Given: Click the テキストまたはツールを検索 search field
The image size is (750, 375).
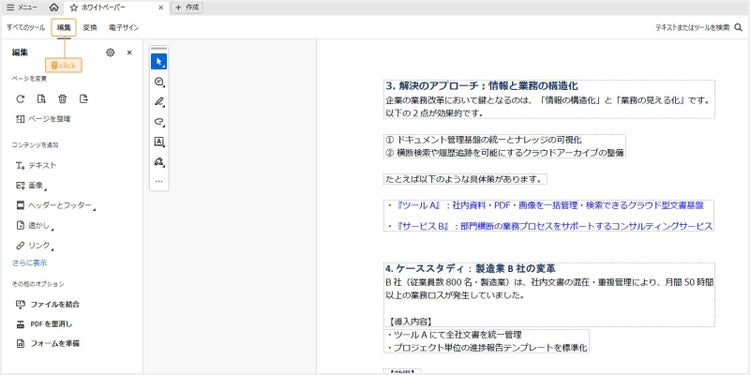Looking at the screenshot, I should pyautogui.click(x=692, y=28).
